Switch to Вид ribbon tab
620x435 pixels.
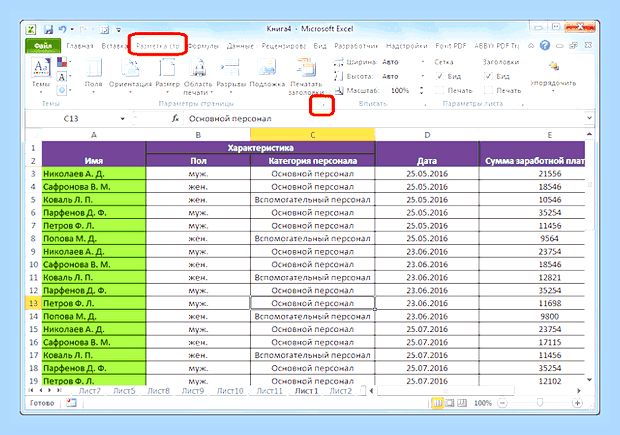320,46
